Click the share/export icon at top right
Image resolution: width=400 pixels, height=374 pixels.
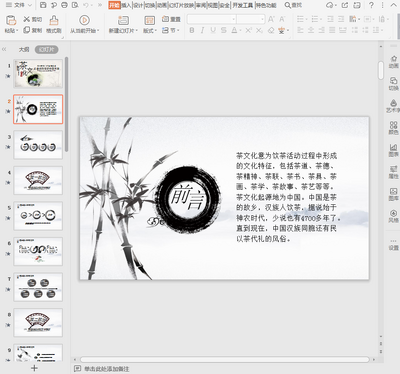coord(345,5)
